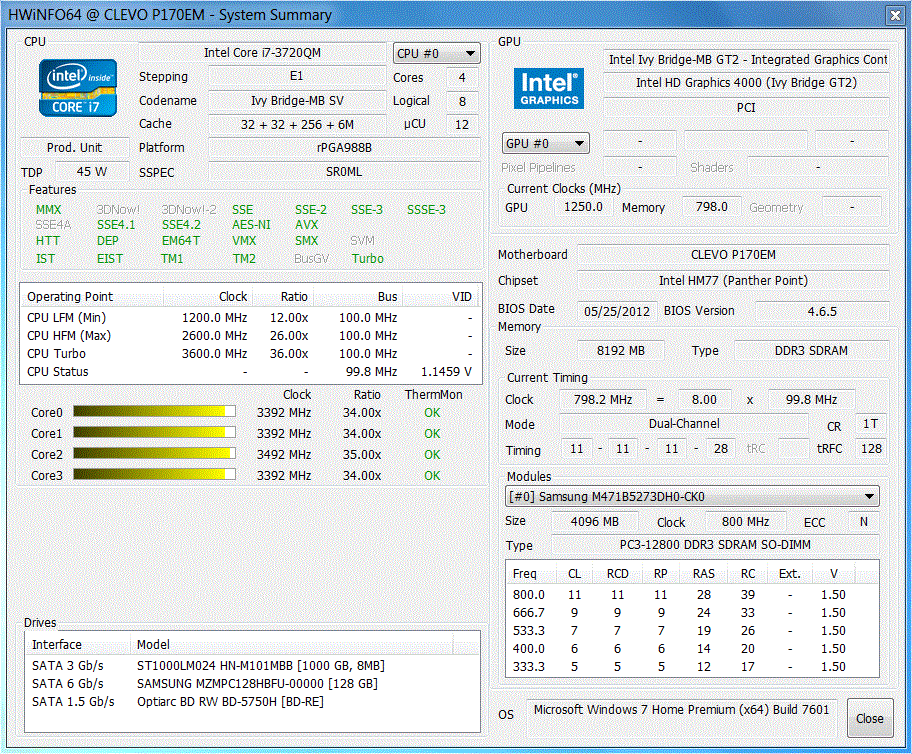Click the Ivy Bridge-MB SV codename field
The image size is (912, 754).
297,101
